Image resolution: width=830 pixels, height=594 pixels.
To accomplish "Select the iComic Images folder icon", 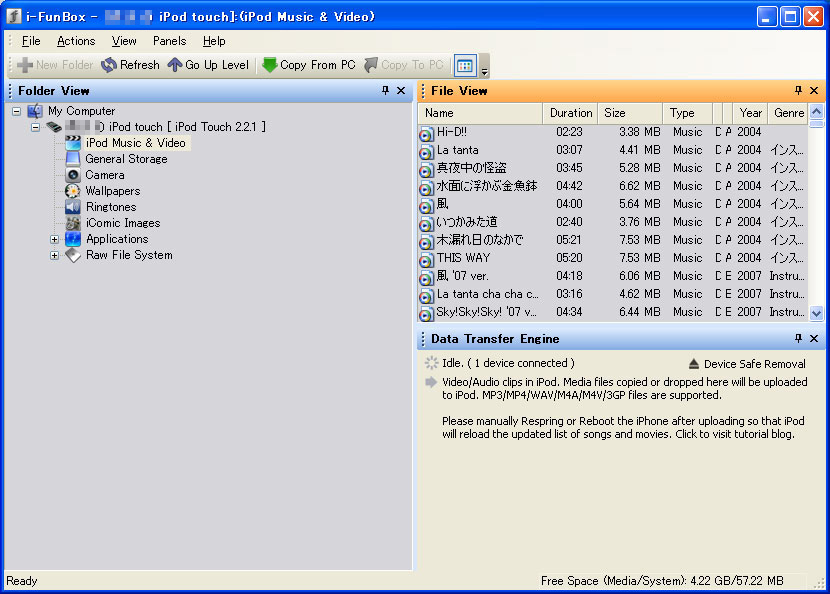I will [73, 223].
